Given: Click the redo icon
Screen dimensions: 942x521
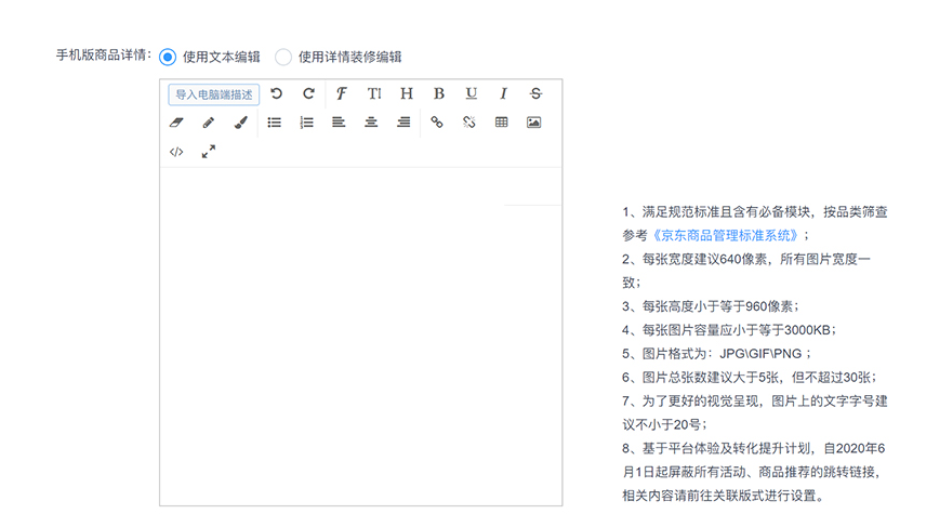Looking at the screenshot, I should (308, 94).
